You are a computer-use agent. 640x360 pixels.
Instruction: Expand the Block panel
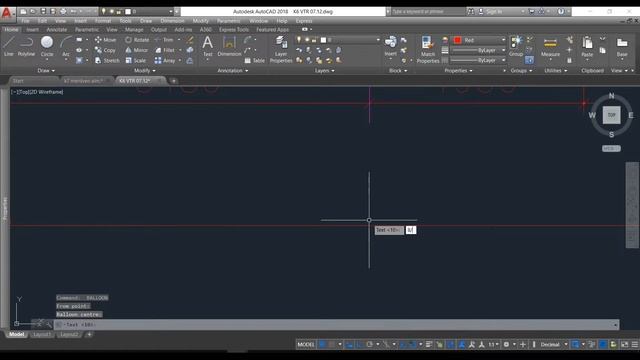tap(398, 71)
